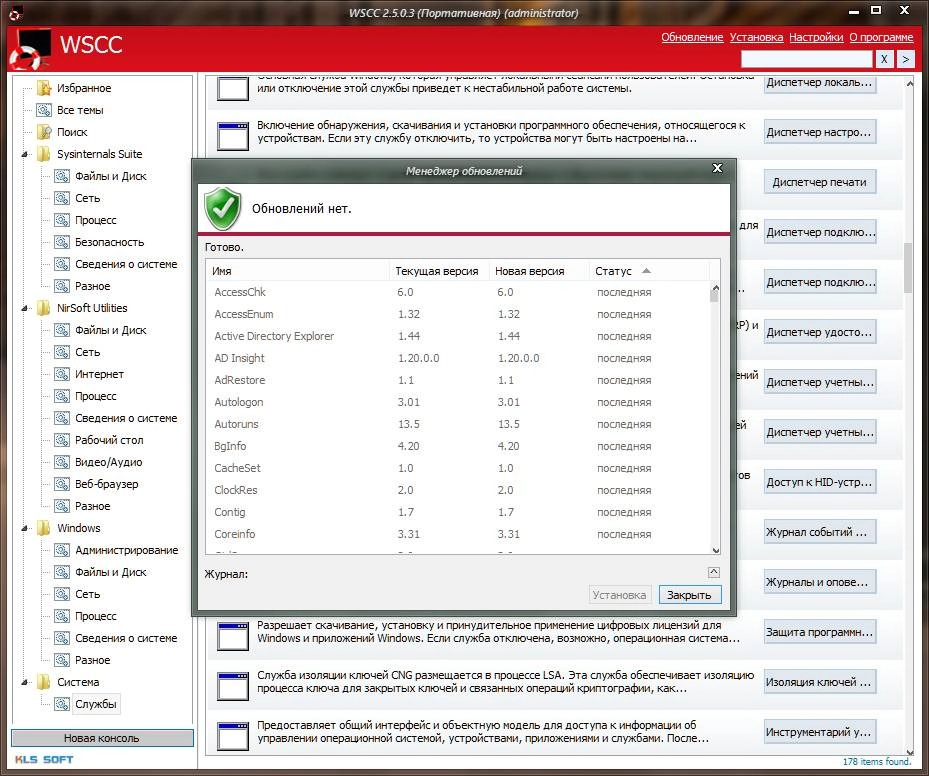Collapse the Windows tree node

coord(24,528)
